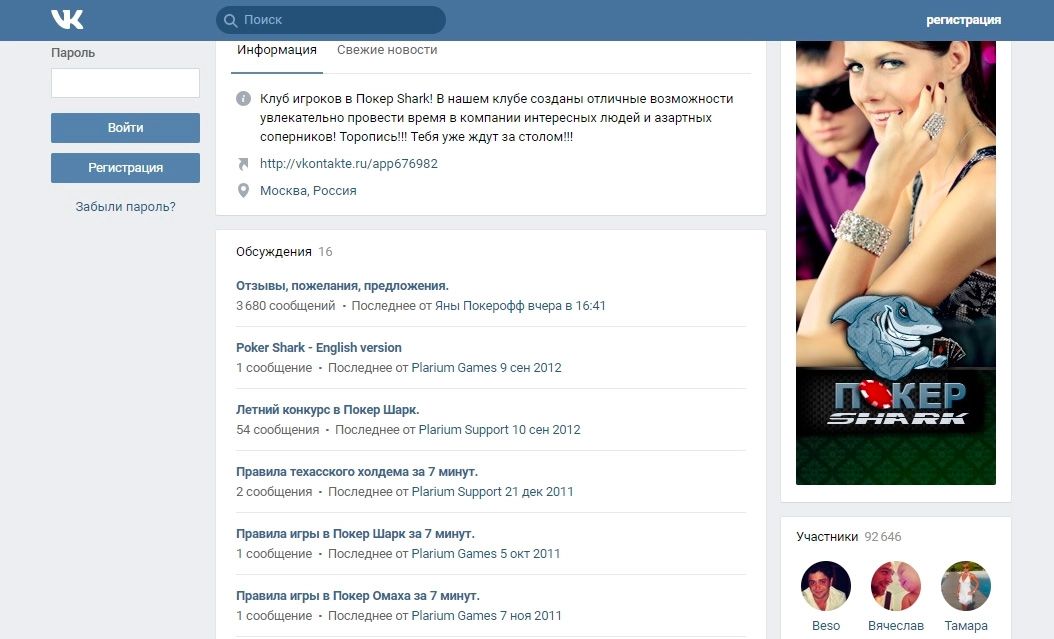1054x639 pixels.
Task: Click the member name Вячеслав
Action: (x=895, y=626)
